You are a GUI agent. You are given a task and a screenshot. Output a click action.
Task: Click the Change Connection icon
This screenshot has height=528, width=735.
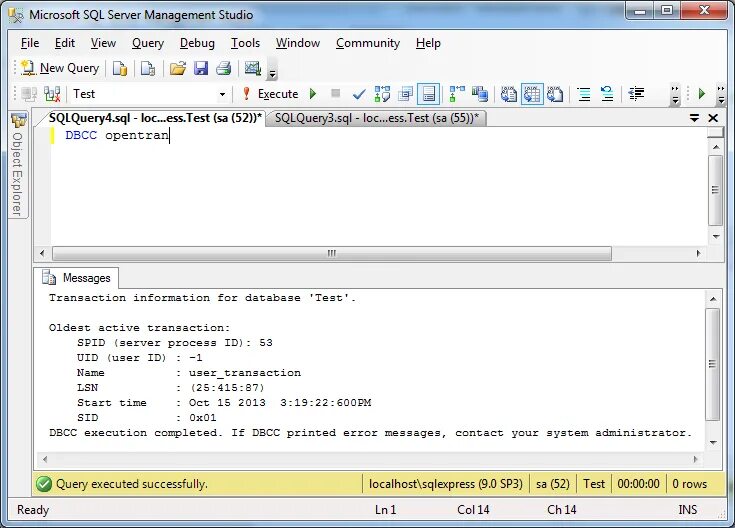pos(52,94)
